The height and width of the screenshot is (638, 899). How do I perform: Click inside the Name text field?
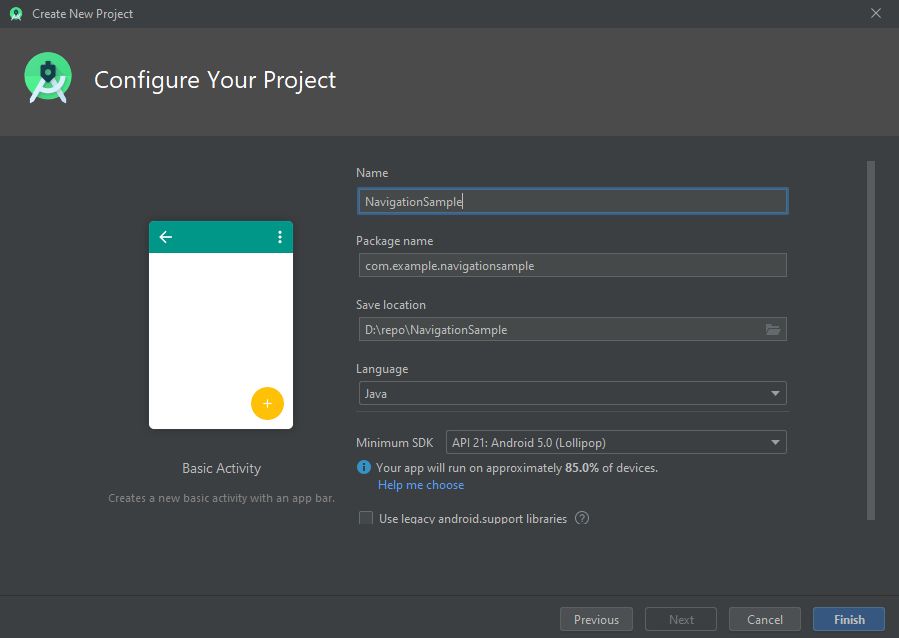[x=571, y=200]
